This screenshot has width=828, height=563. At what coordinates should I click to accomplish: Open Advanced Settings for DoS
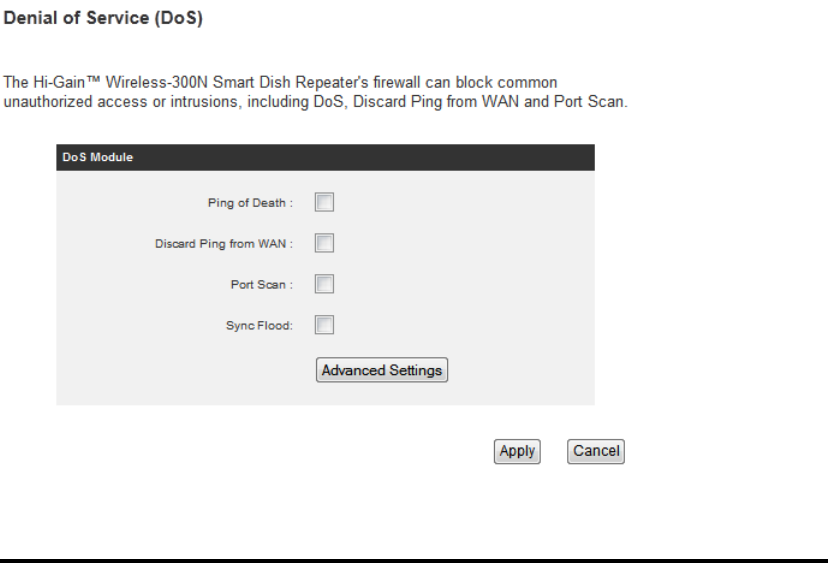click(x=382, y=370)
